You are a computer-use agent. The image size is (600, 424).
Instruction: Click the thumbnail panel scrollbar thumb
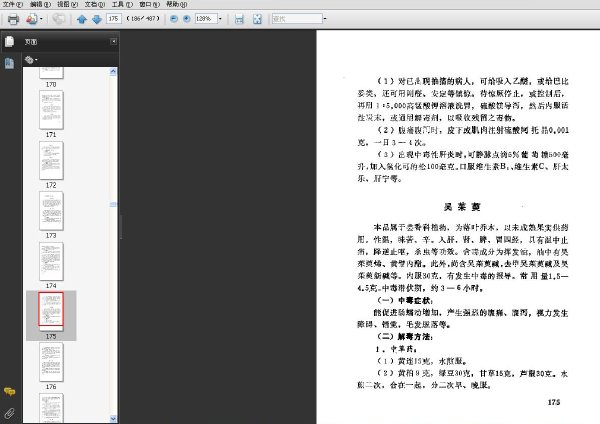113,204
